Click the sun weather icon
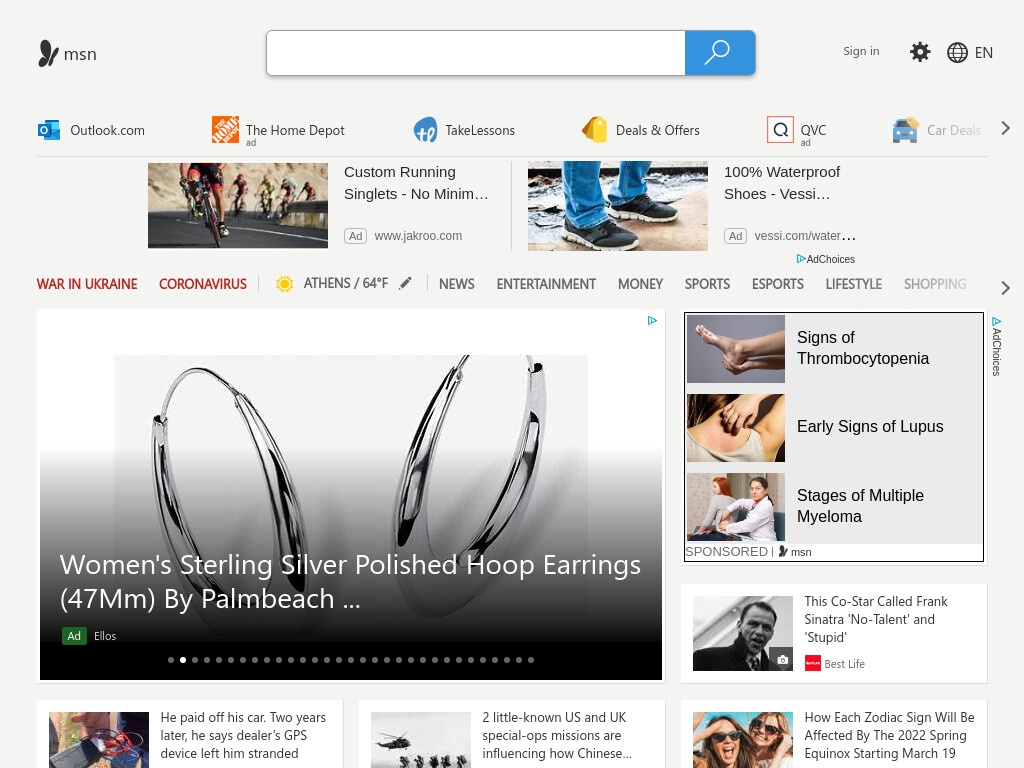Viewport: 1024px width, 768px height. pyautogui.click(x=284, y=284)
